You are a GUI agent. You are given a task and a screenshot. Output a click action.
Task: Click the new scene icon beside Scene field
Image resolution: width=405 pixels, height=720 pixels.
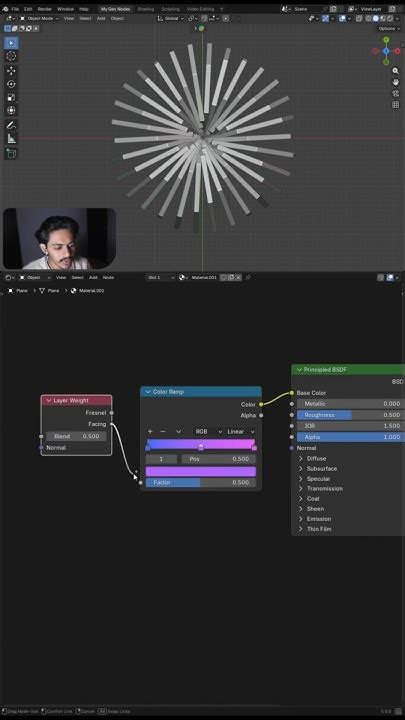[x=333, y=9]
